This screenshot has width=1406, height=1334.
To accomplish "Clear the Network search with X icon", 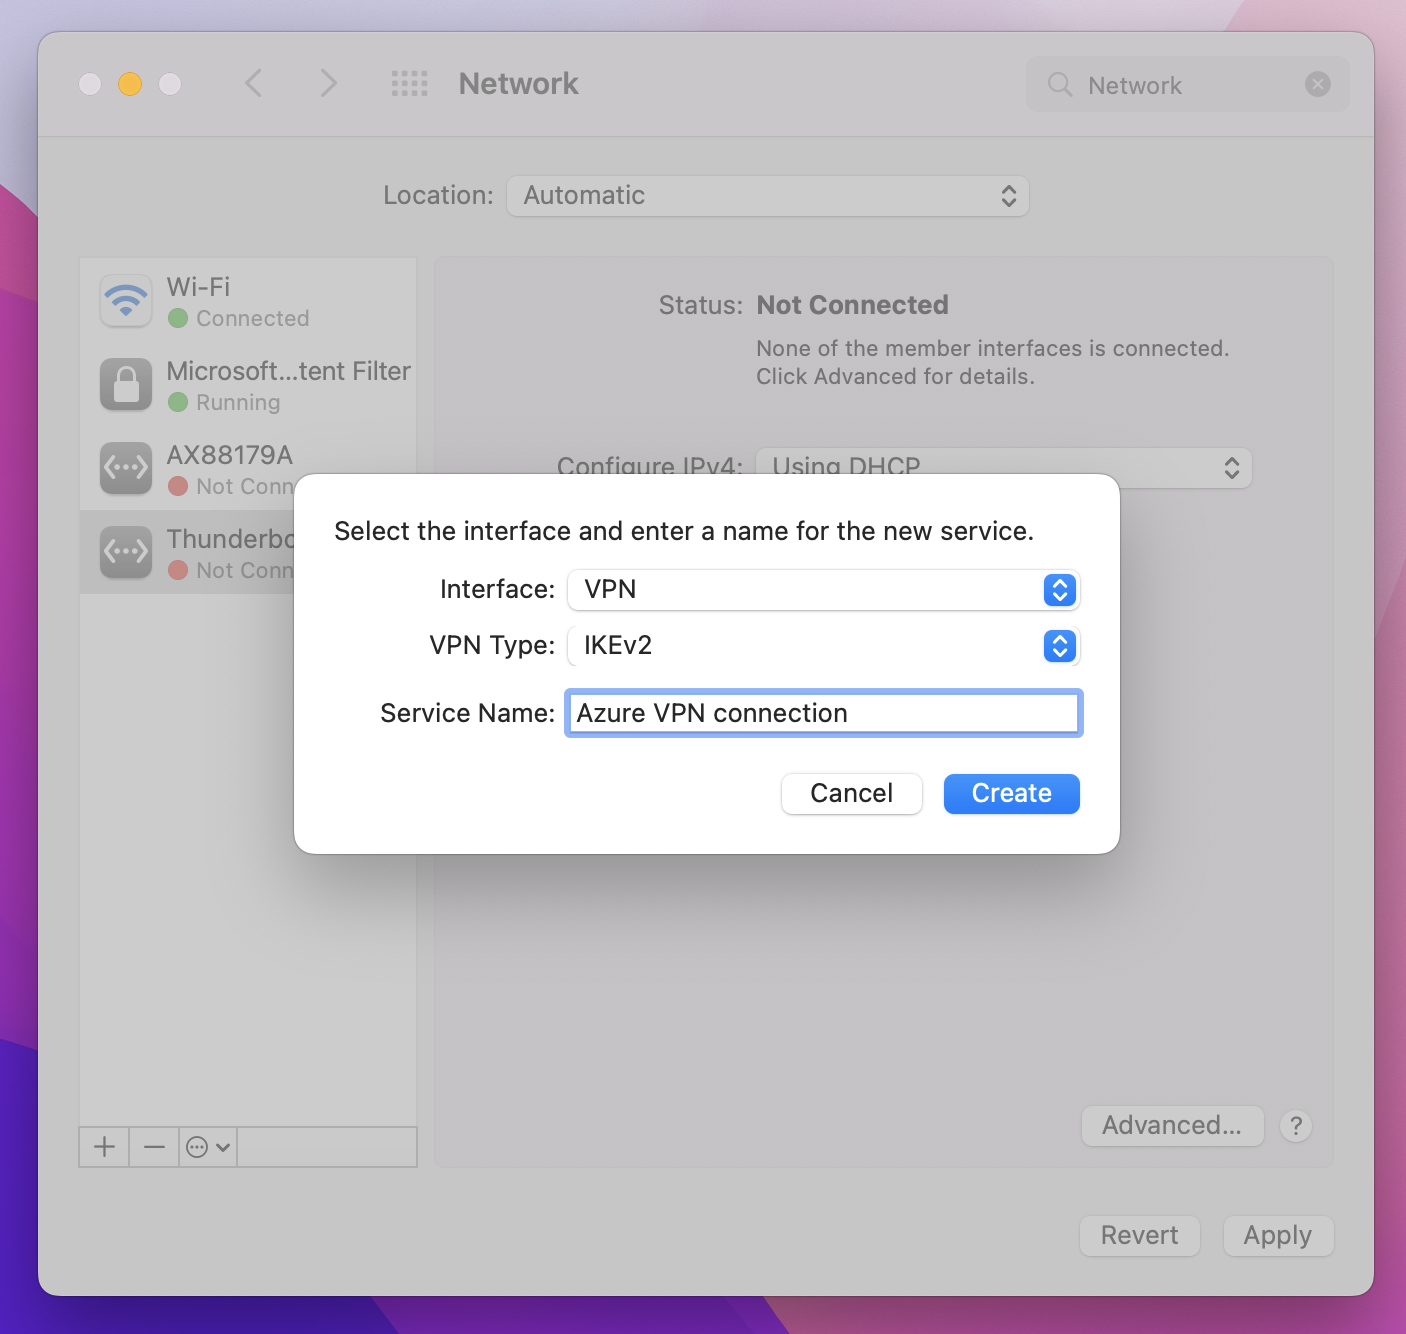I will 1317,84.
